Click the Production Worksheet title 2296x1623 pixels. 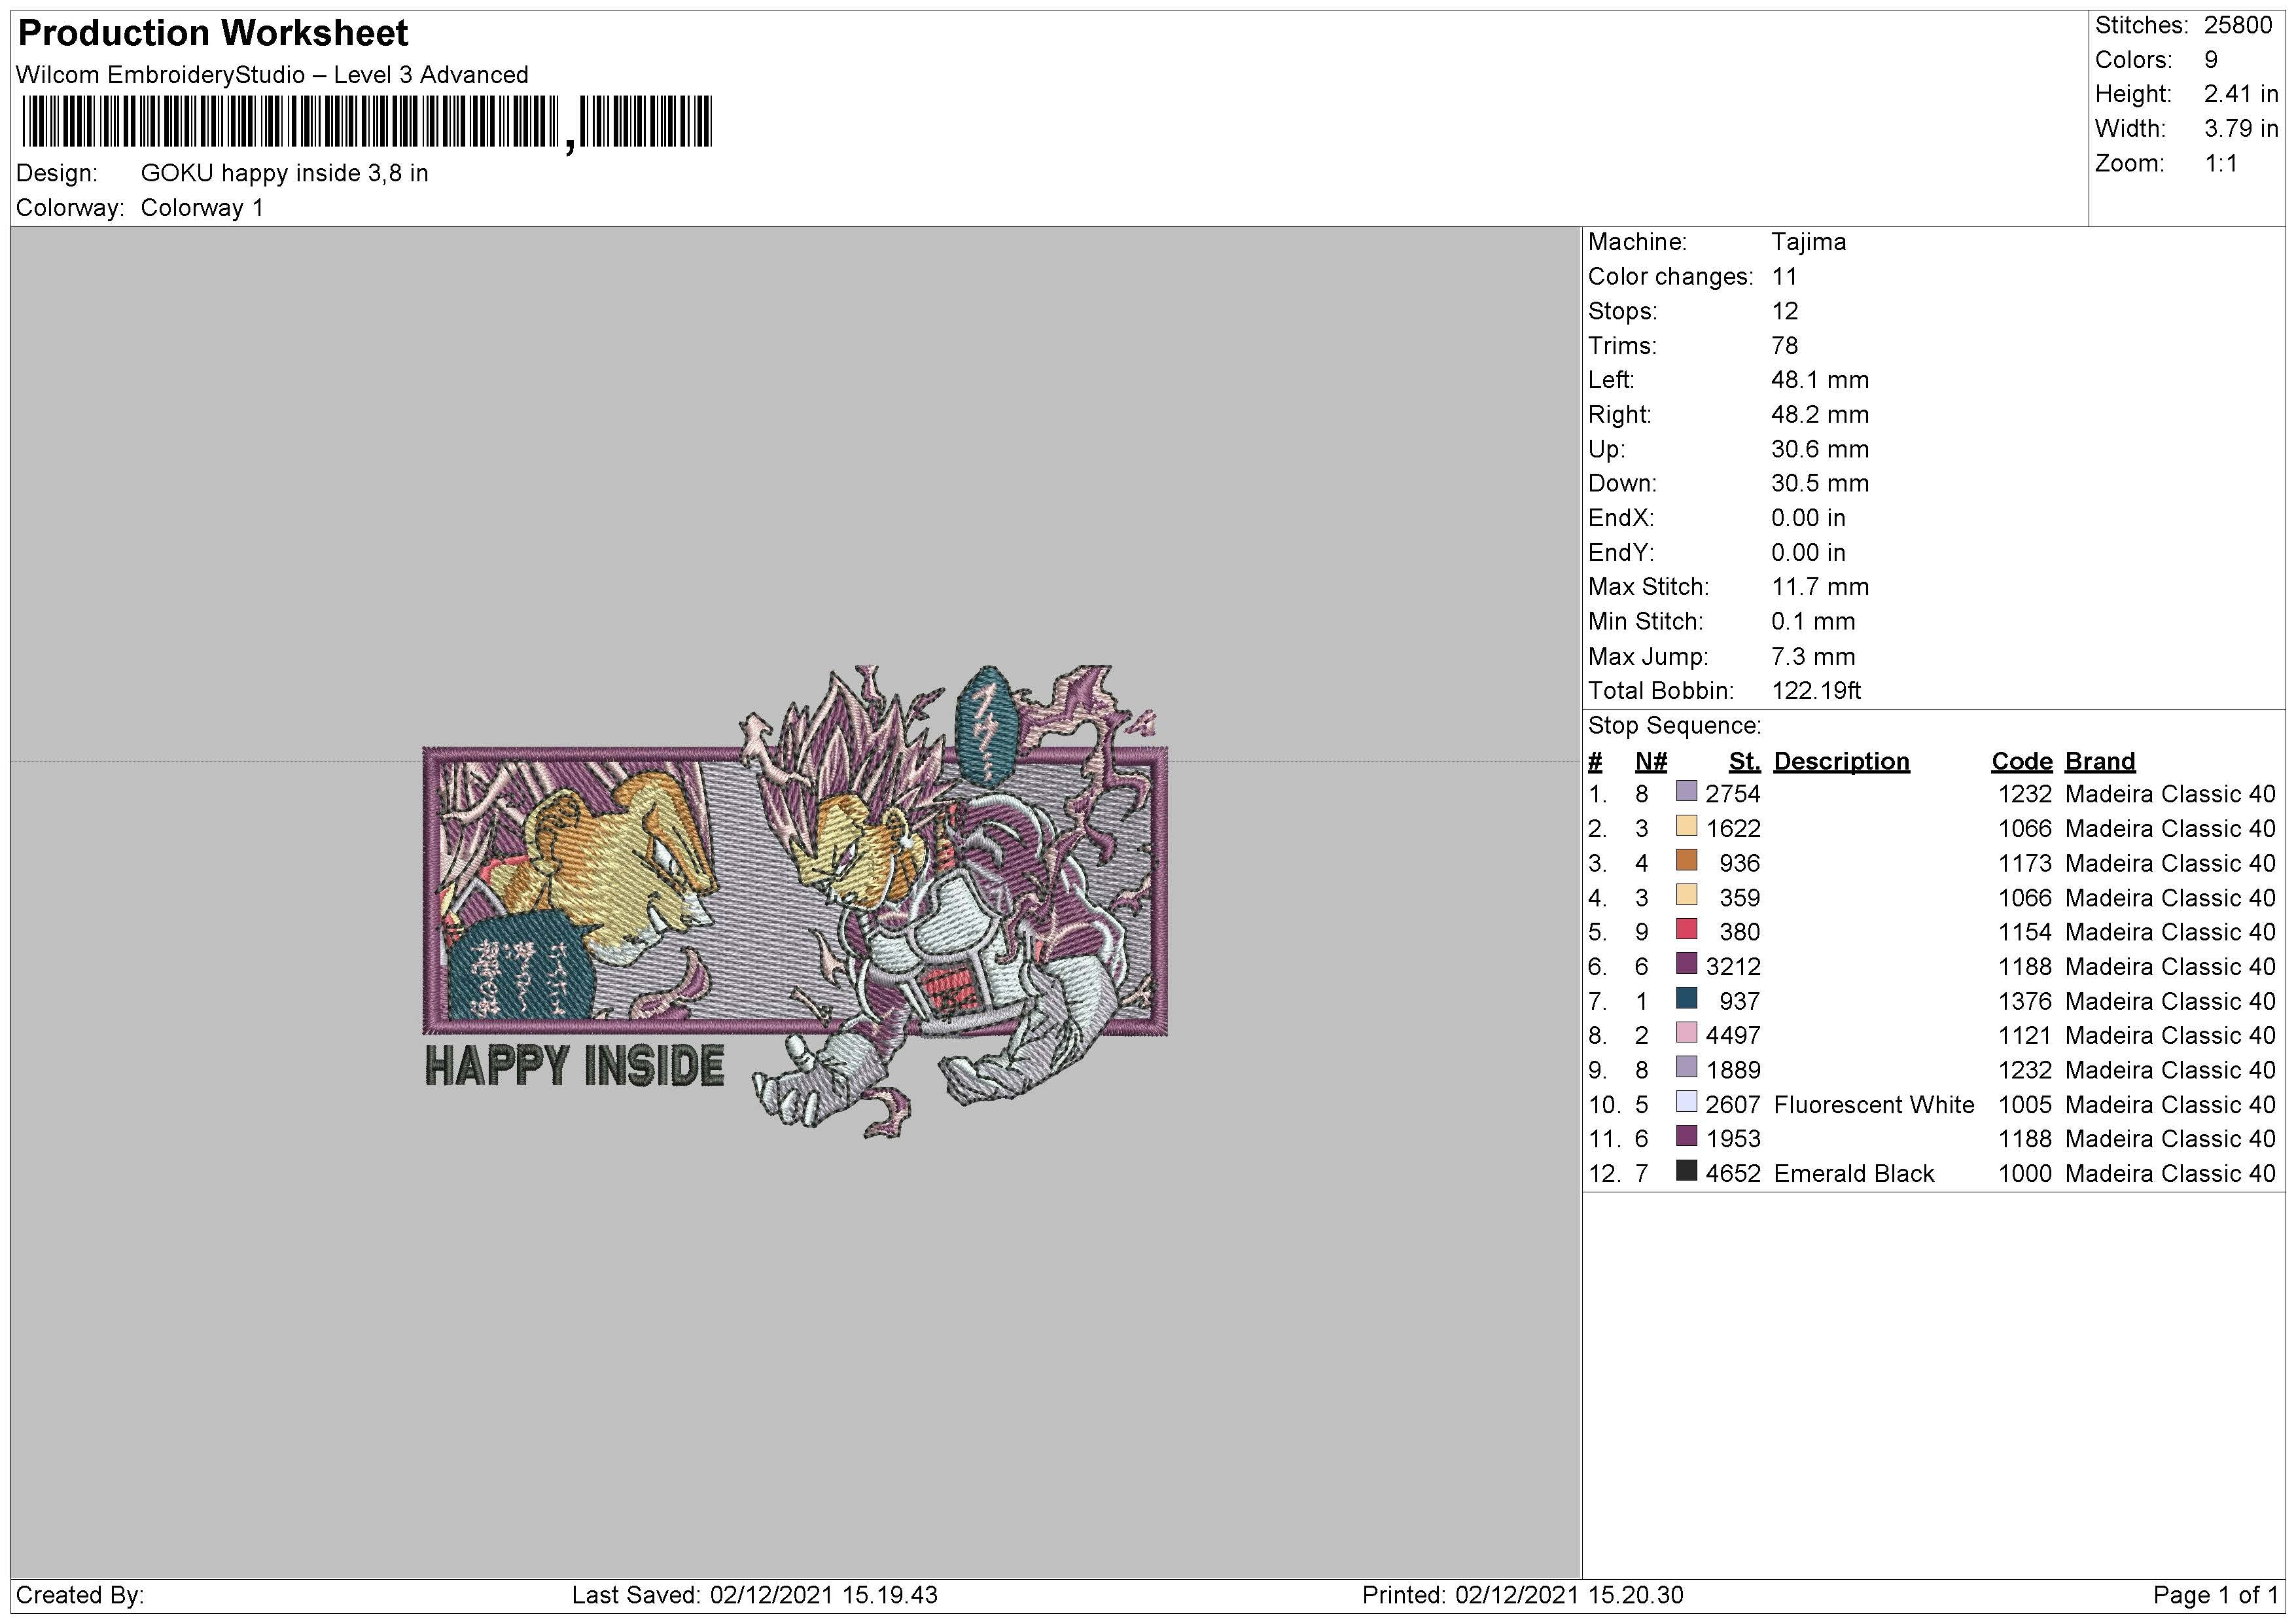213,33
